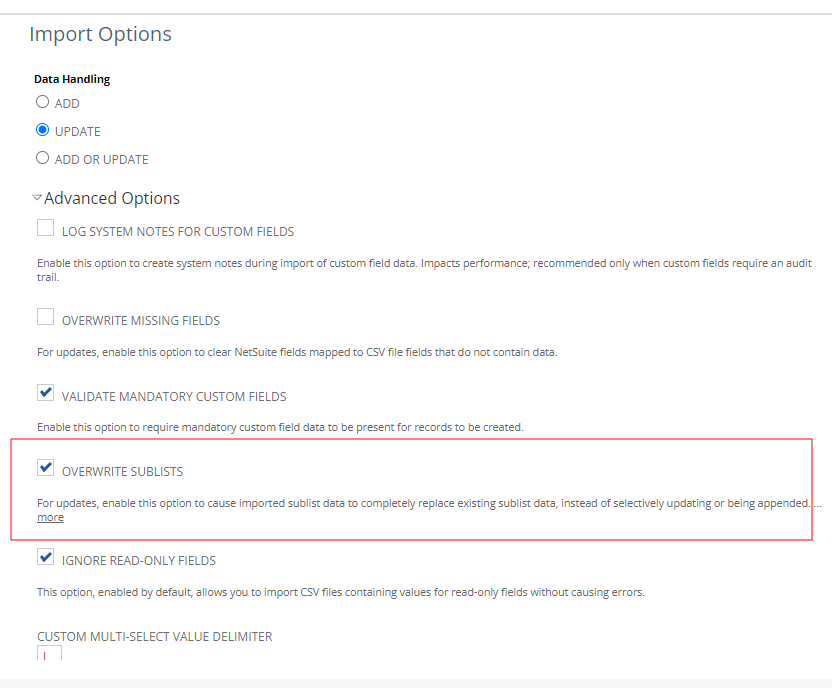Viewport: 832px width, 688px height.
Task: Uncheck the Ignore Read-Only Fields checkbox
Action: 45,557
